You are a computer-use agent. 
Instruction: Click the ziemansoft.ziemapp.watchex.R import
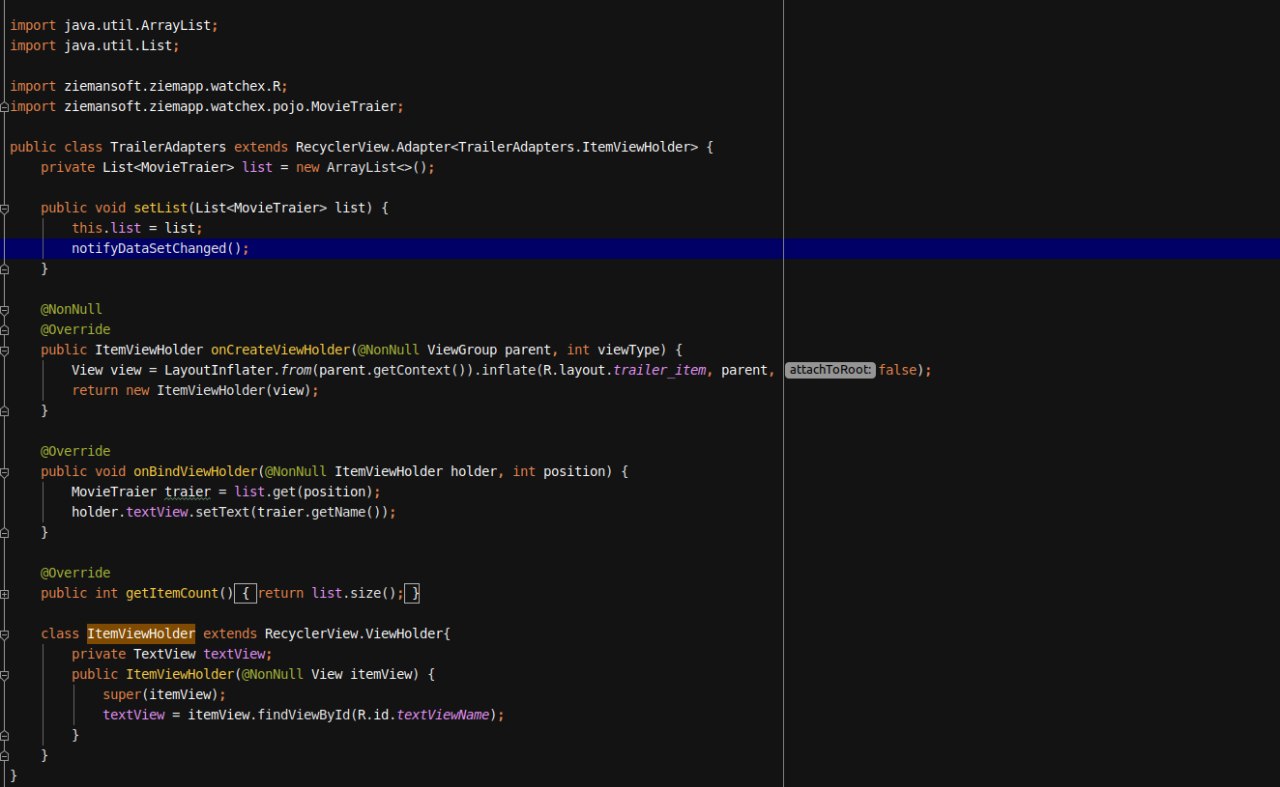(149, 86)
